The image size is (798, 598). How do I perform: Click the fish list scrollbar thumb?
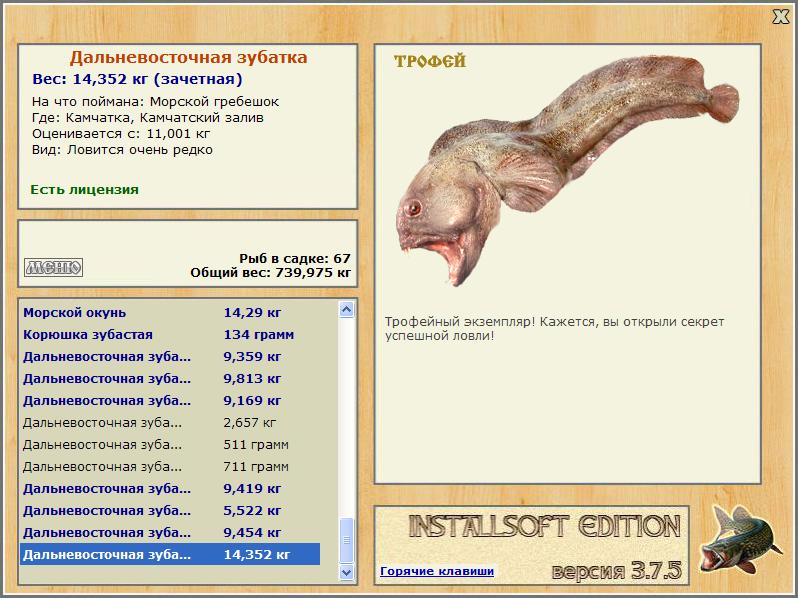click(x=347, y=540)
